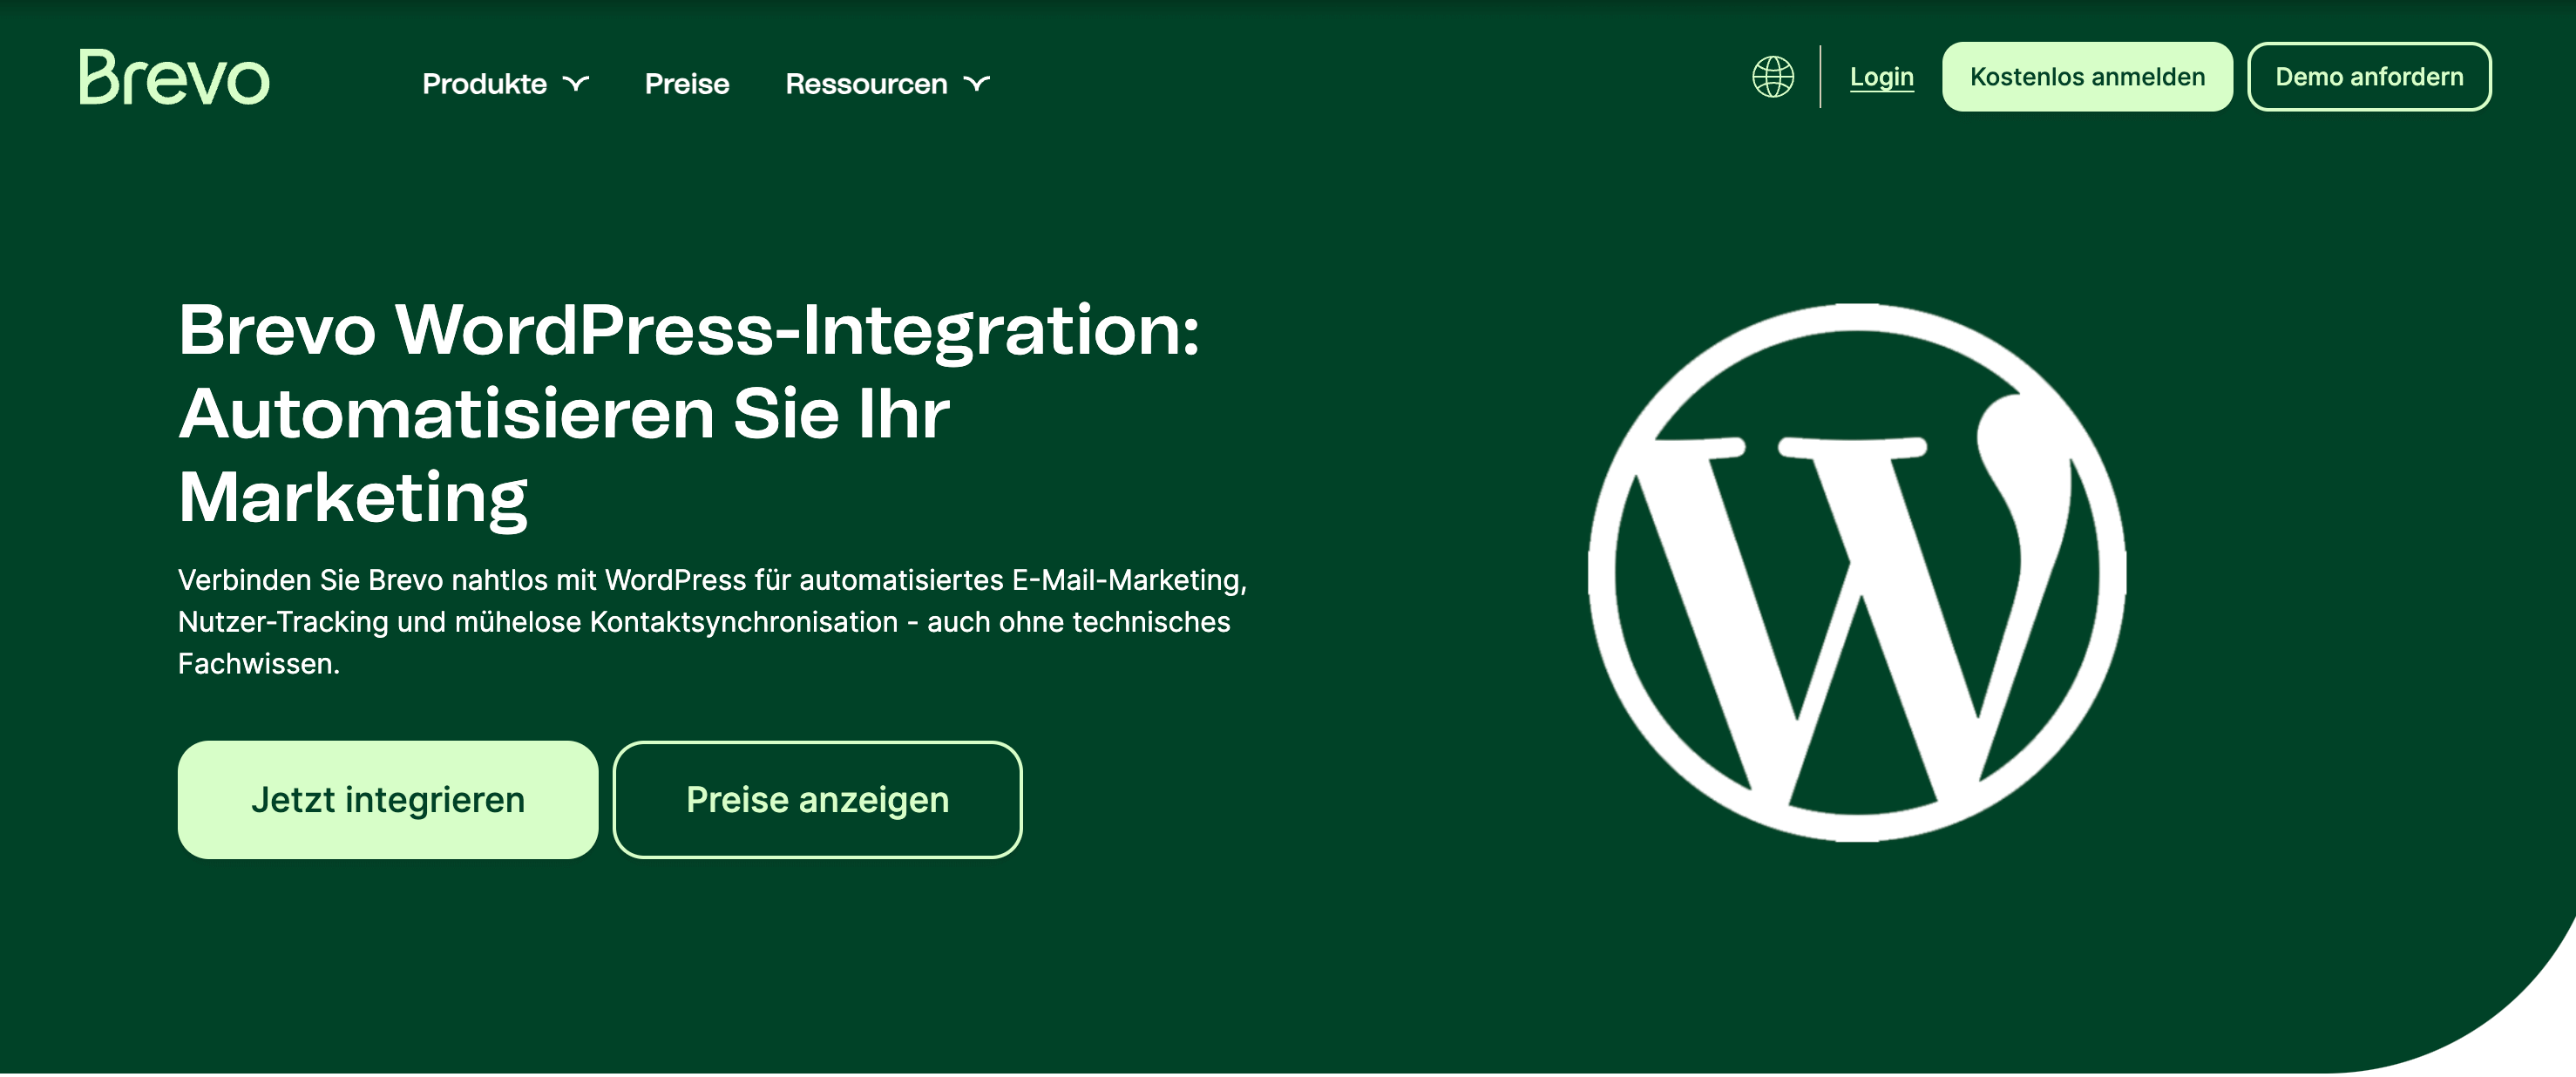The image size is (2576, 1077).
Task: Request a demo via Demo anfordern
Action: (x=2369, y=77)
